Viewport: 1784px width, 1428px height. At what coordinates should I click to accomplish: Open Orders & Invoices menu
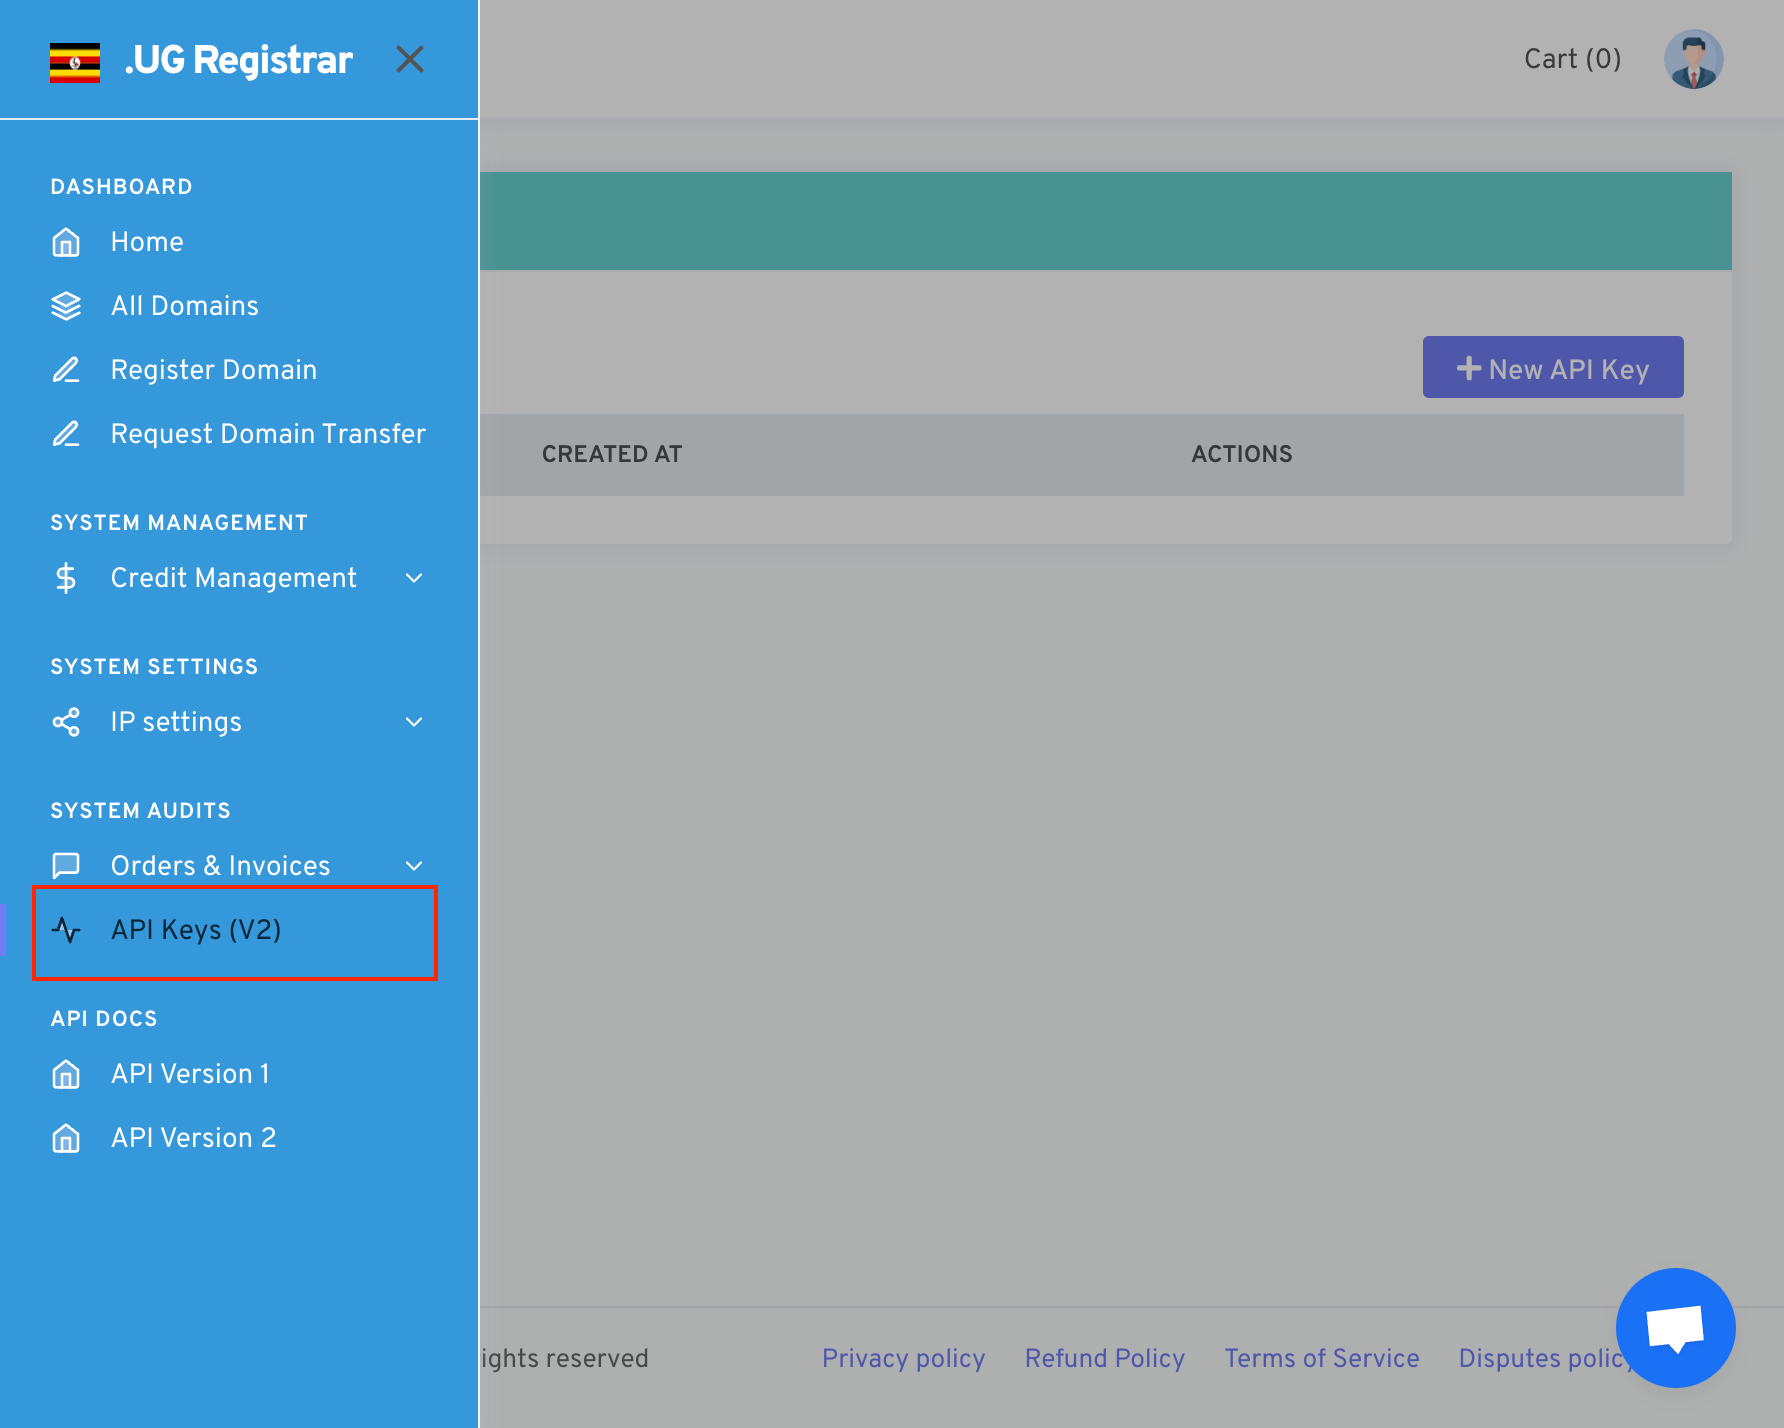(x=220, y=866)
